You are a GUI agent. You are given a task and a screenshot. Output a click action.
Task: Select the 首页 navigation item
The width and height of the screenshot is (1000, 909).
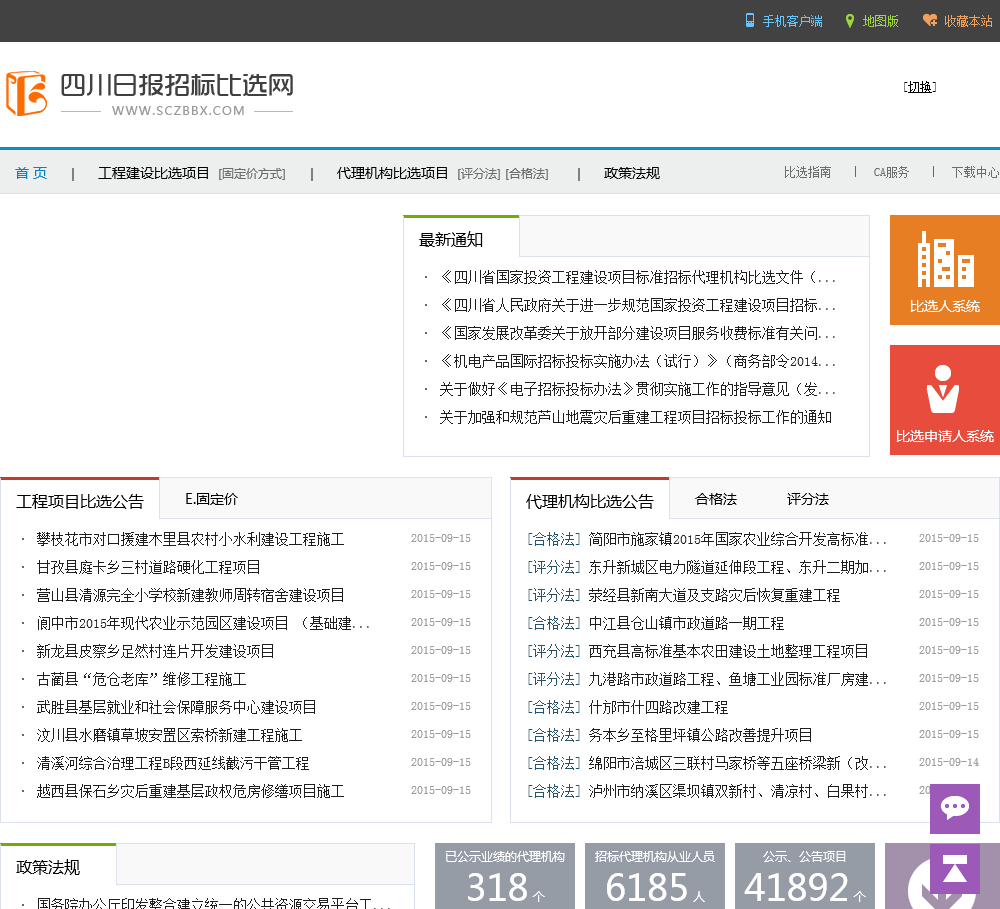tap(31, 173)
